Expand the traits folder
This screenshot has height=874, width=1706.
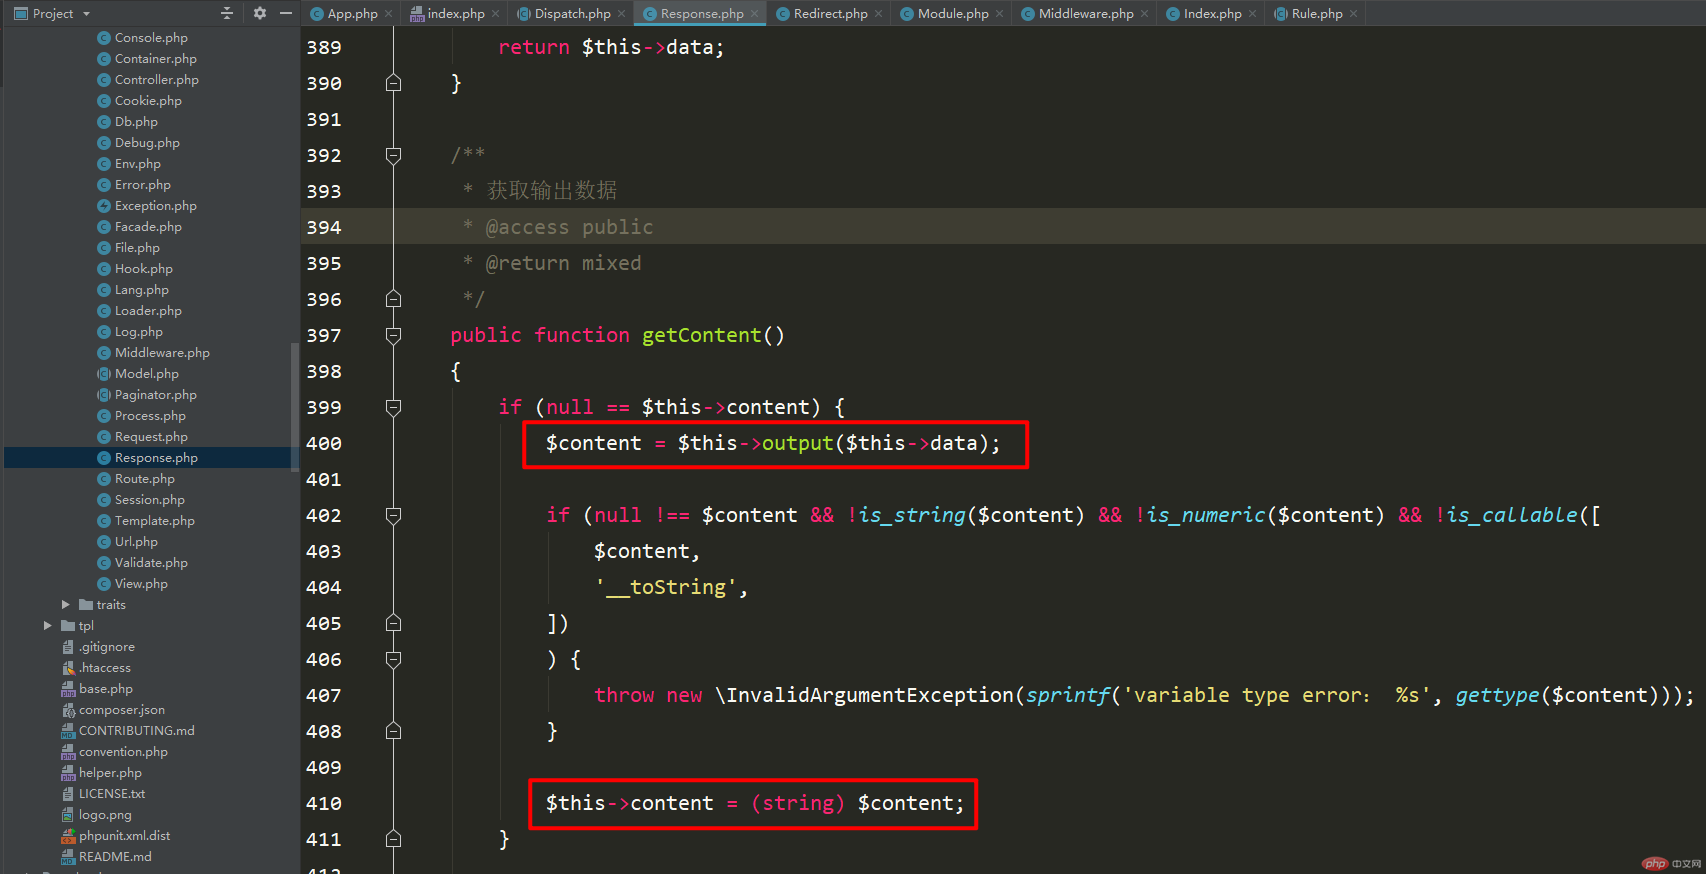(66, 605)
